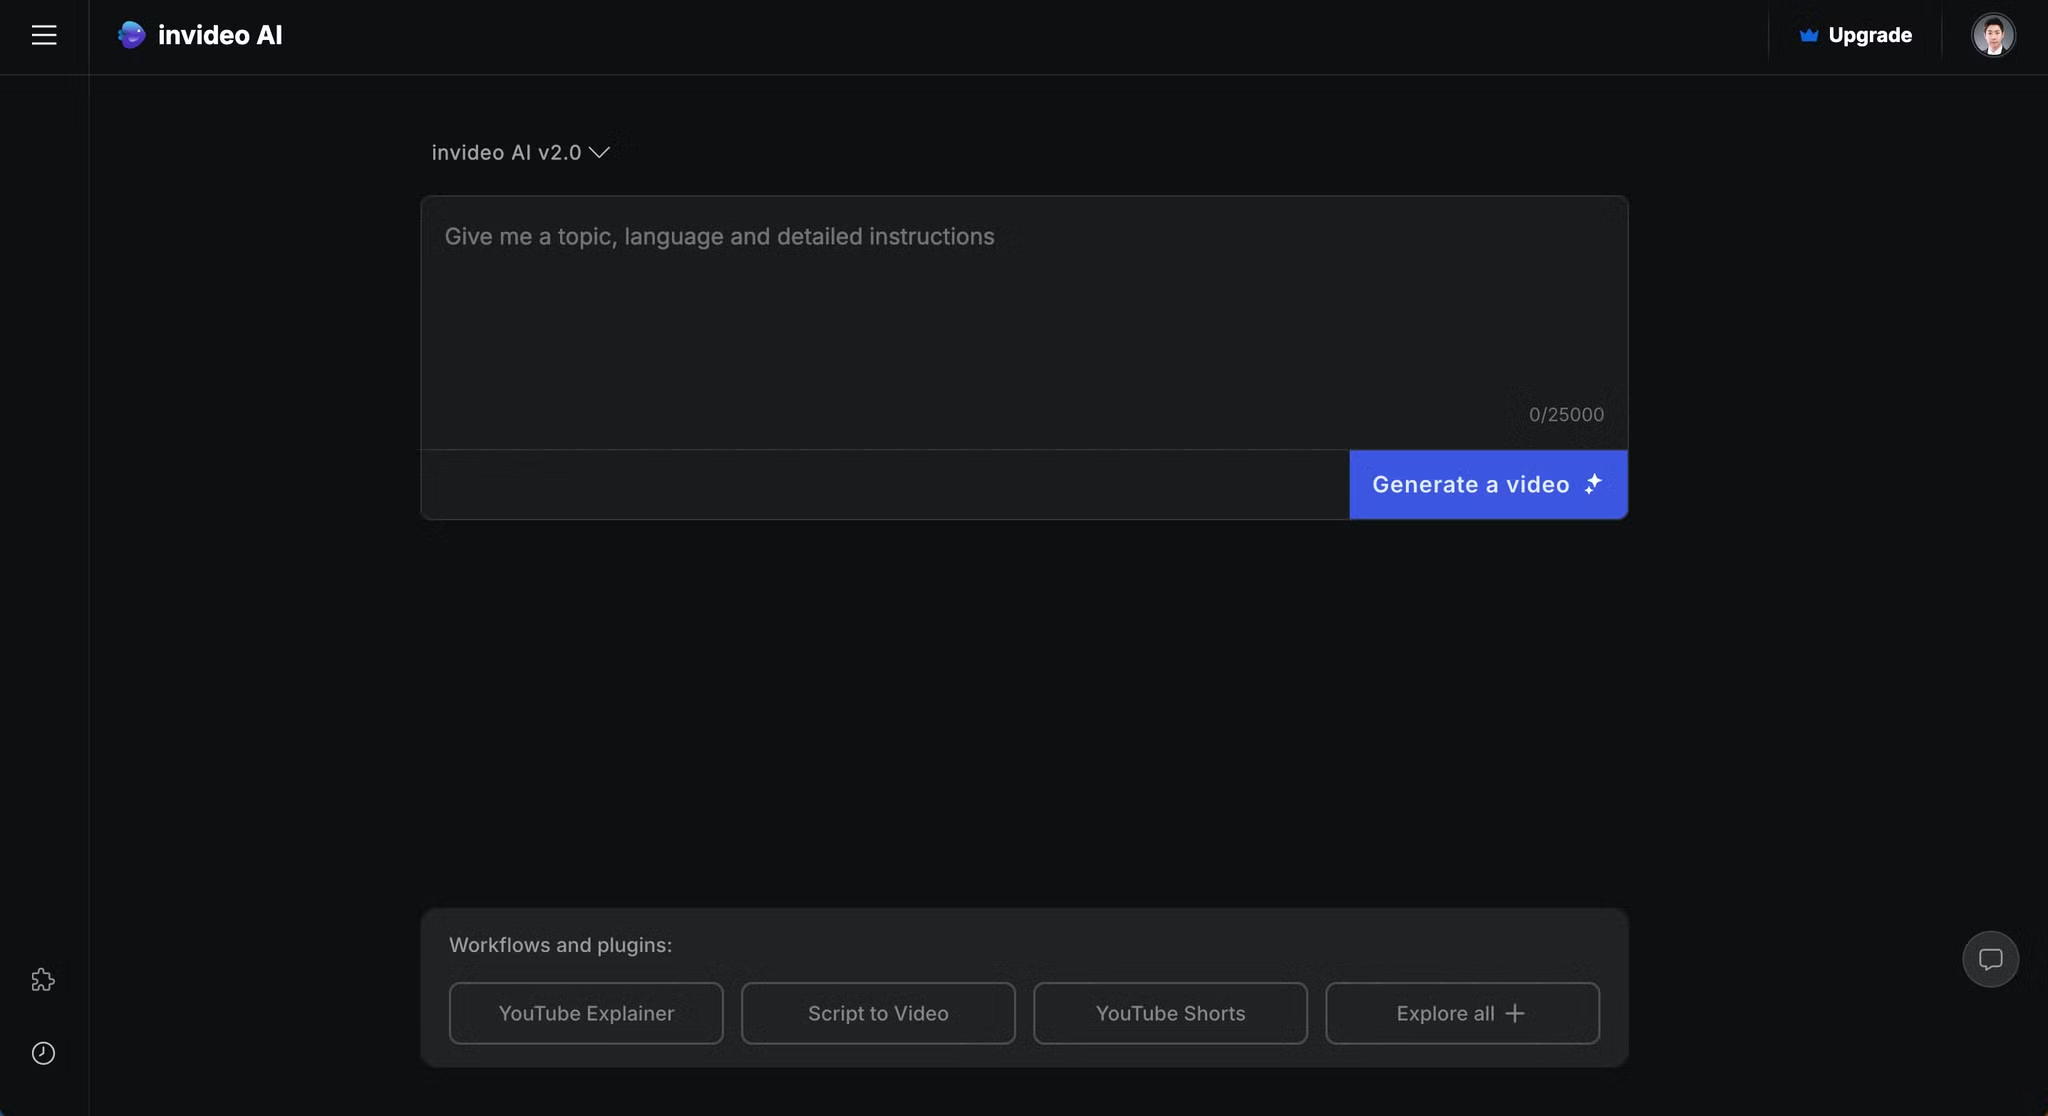Open the user profile avatar

pos(1993,35)
